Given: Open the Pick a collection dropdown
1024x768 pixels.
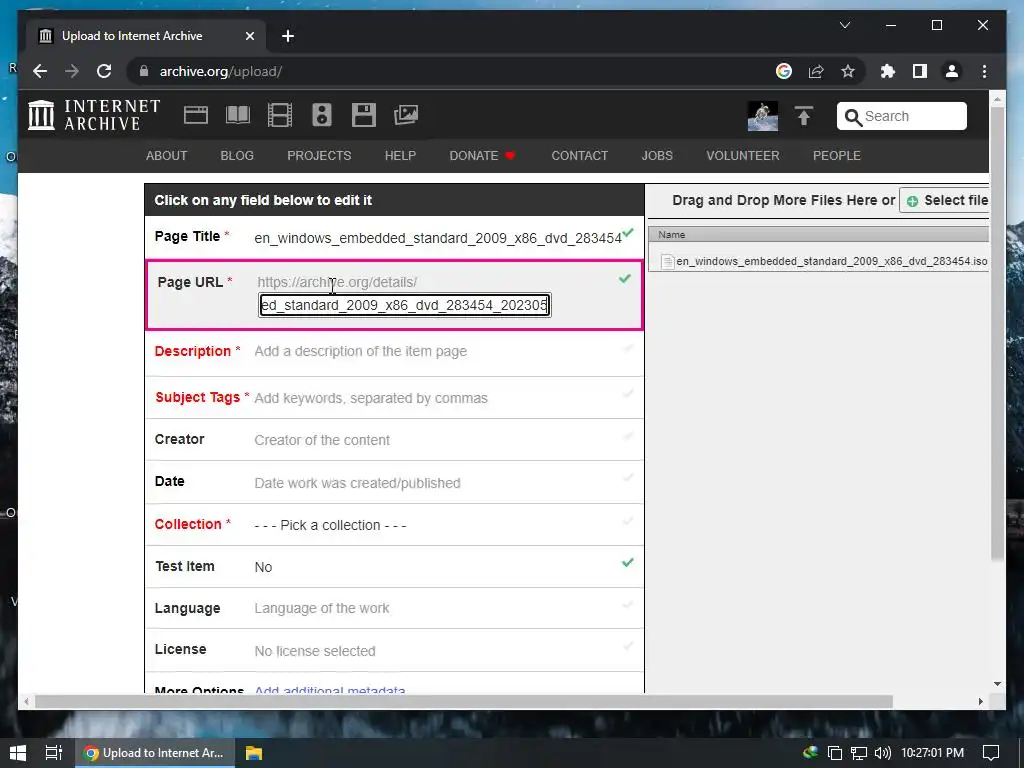Looking at the screenshot, I should tap(330, 525).
